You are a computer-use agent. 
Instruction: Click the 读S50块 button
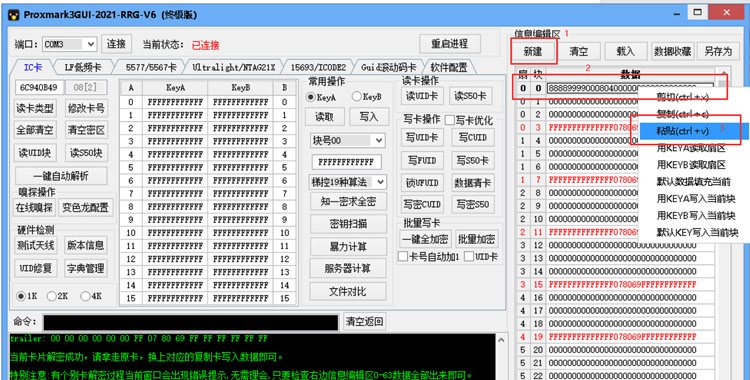pos(86,153)
